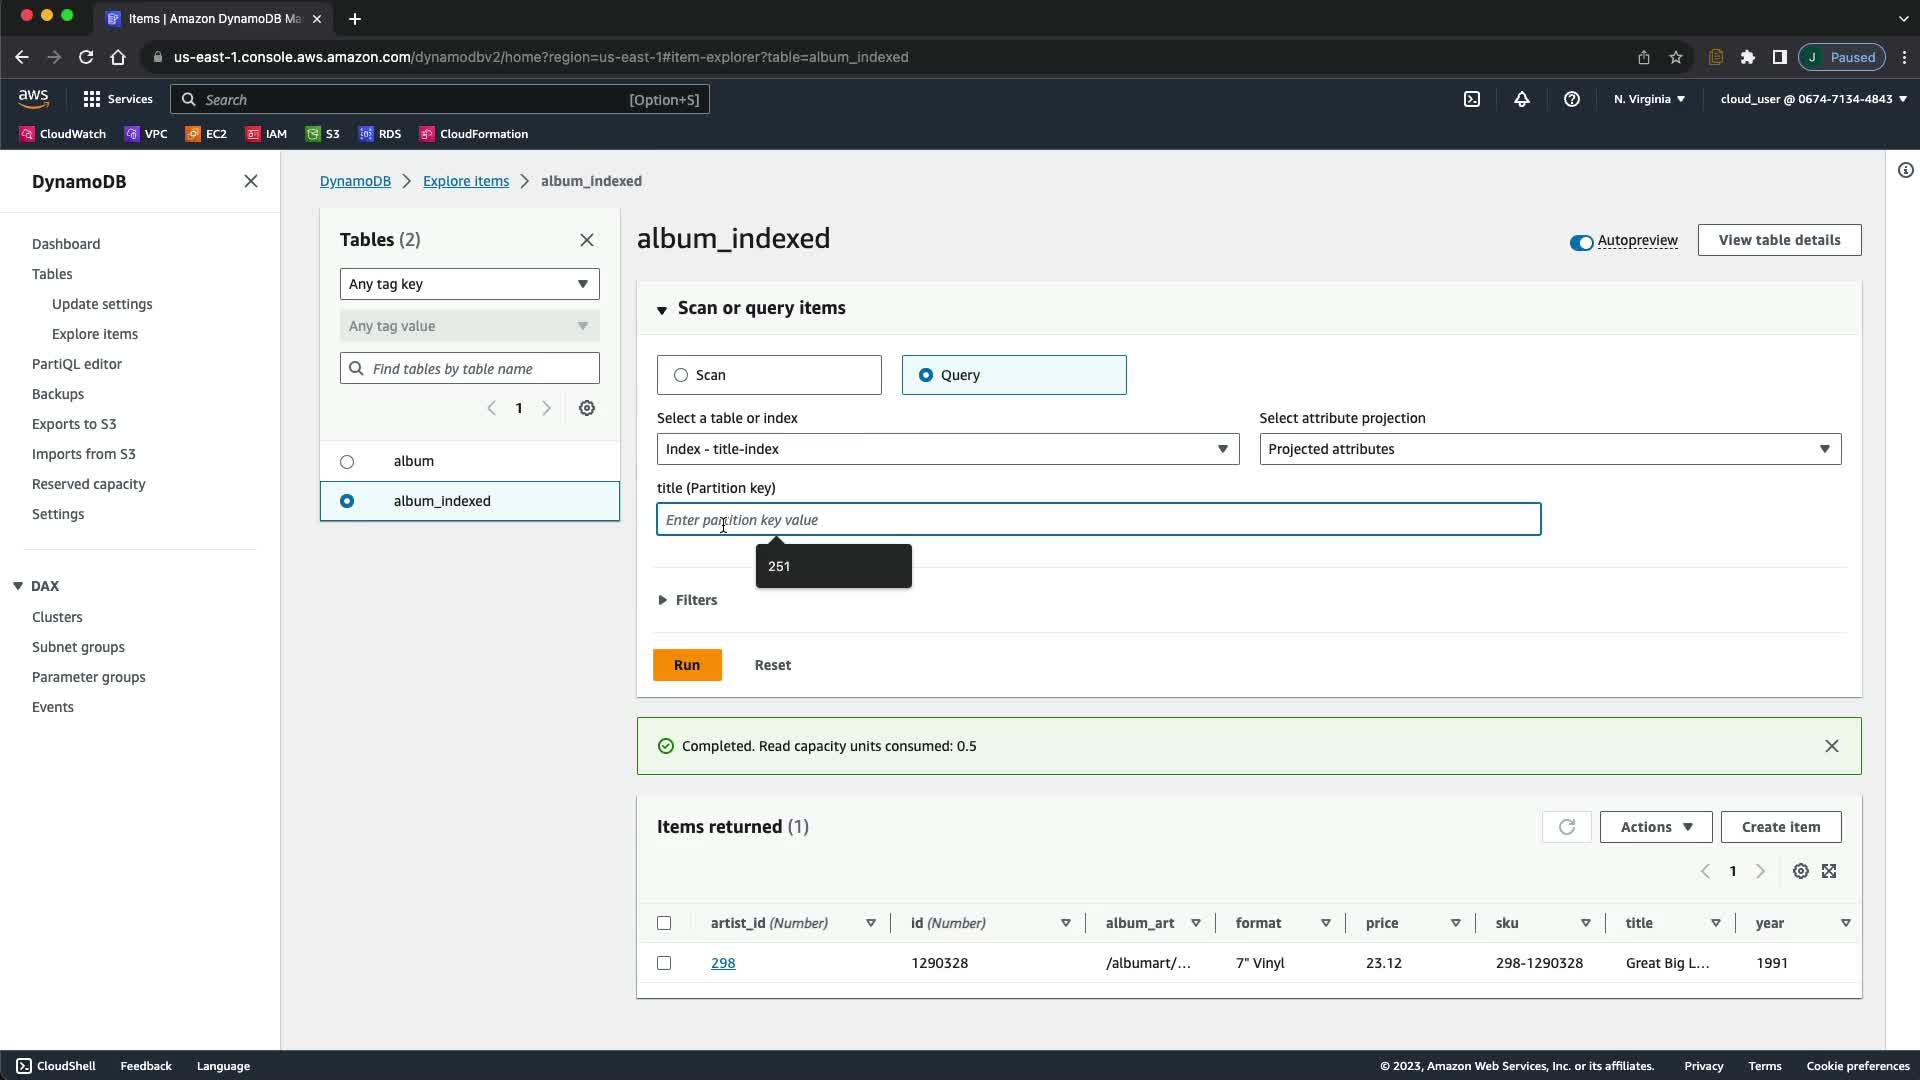
Task: Open the table or index dropdown
Action: [947, 449]
